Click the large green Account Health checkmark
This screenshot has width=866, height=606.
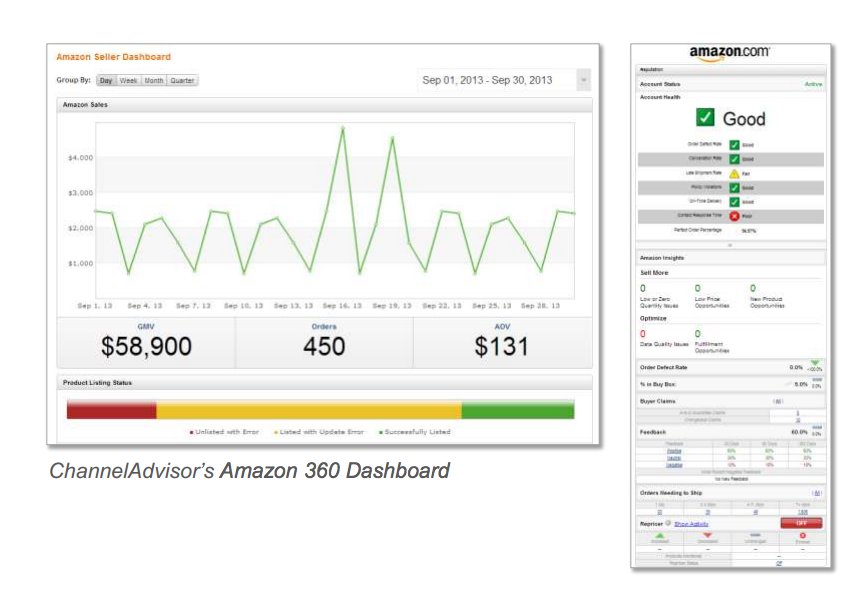707,118
